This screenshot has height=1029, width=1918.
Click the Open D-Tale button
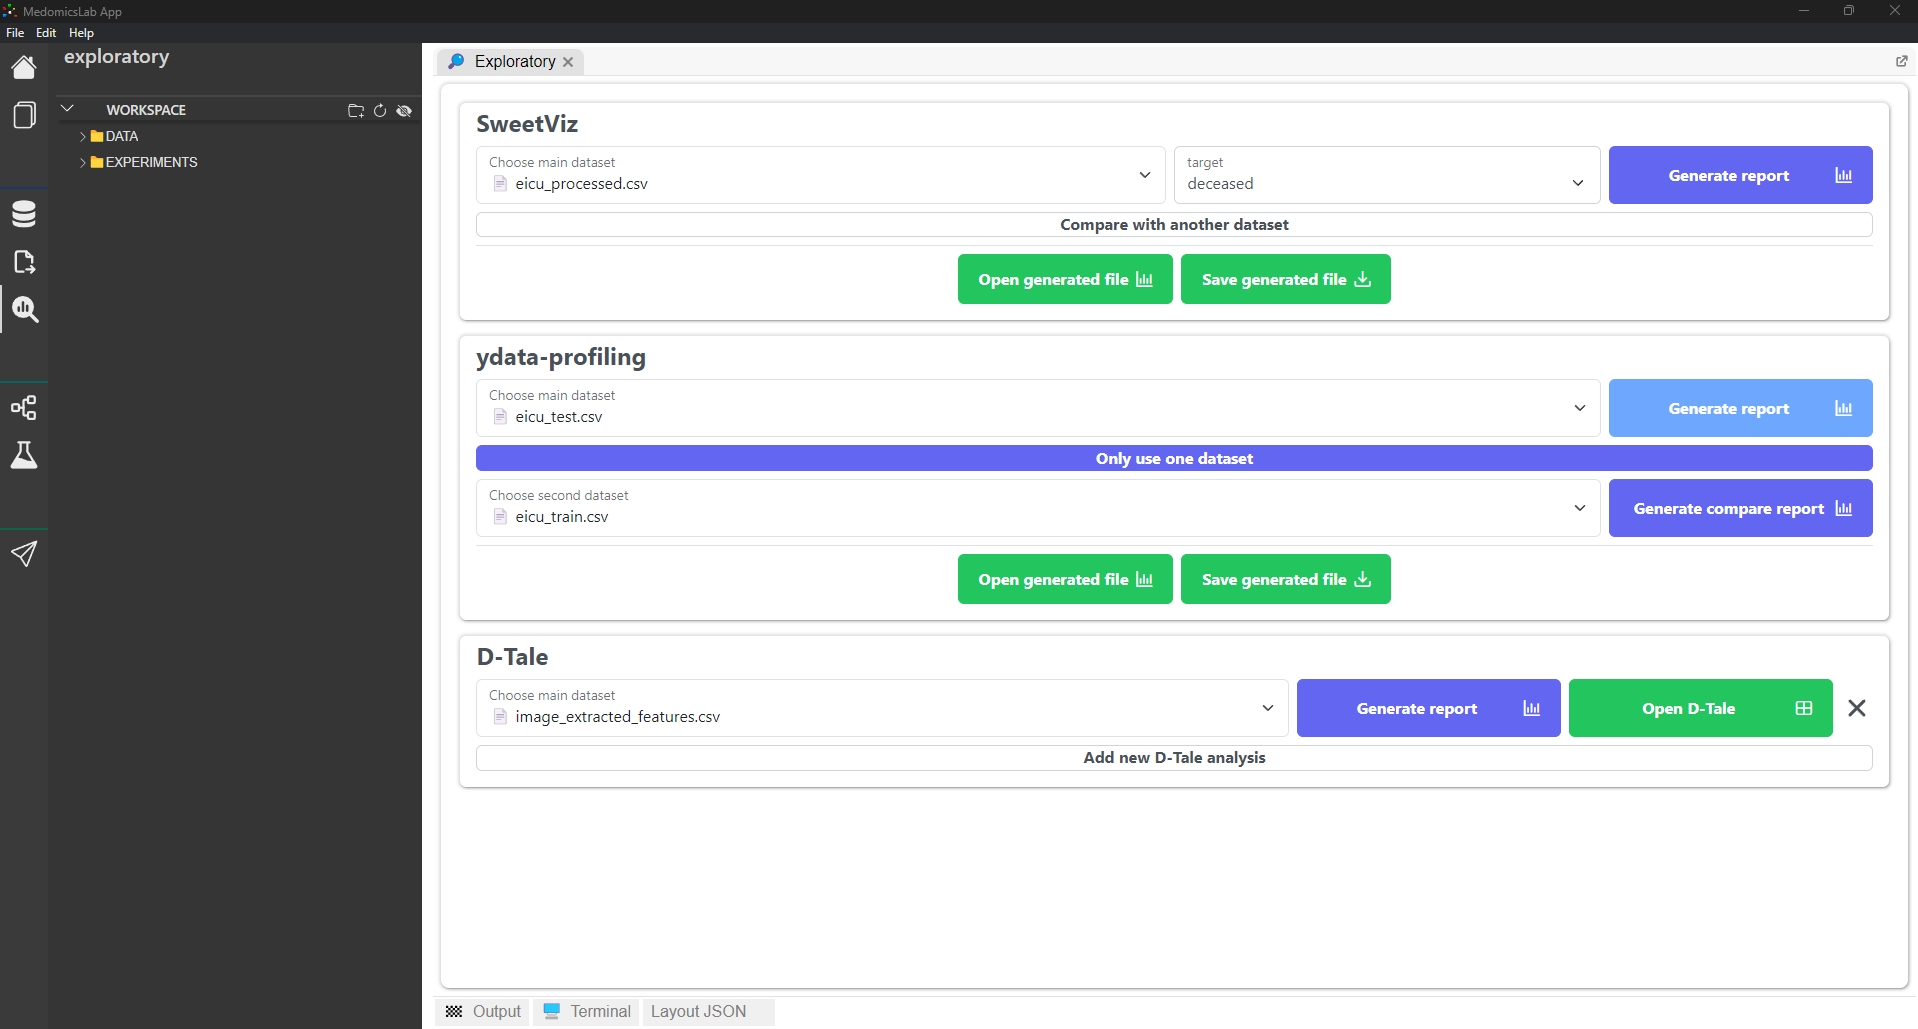tap(1699, 709)
